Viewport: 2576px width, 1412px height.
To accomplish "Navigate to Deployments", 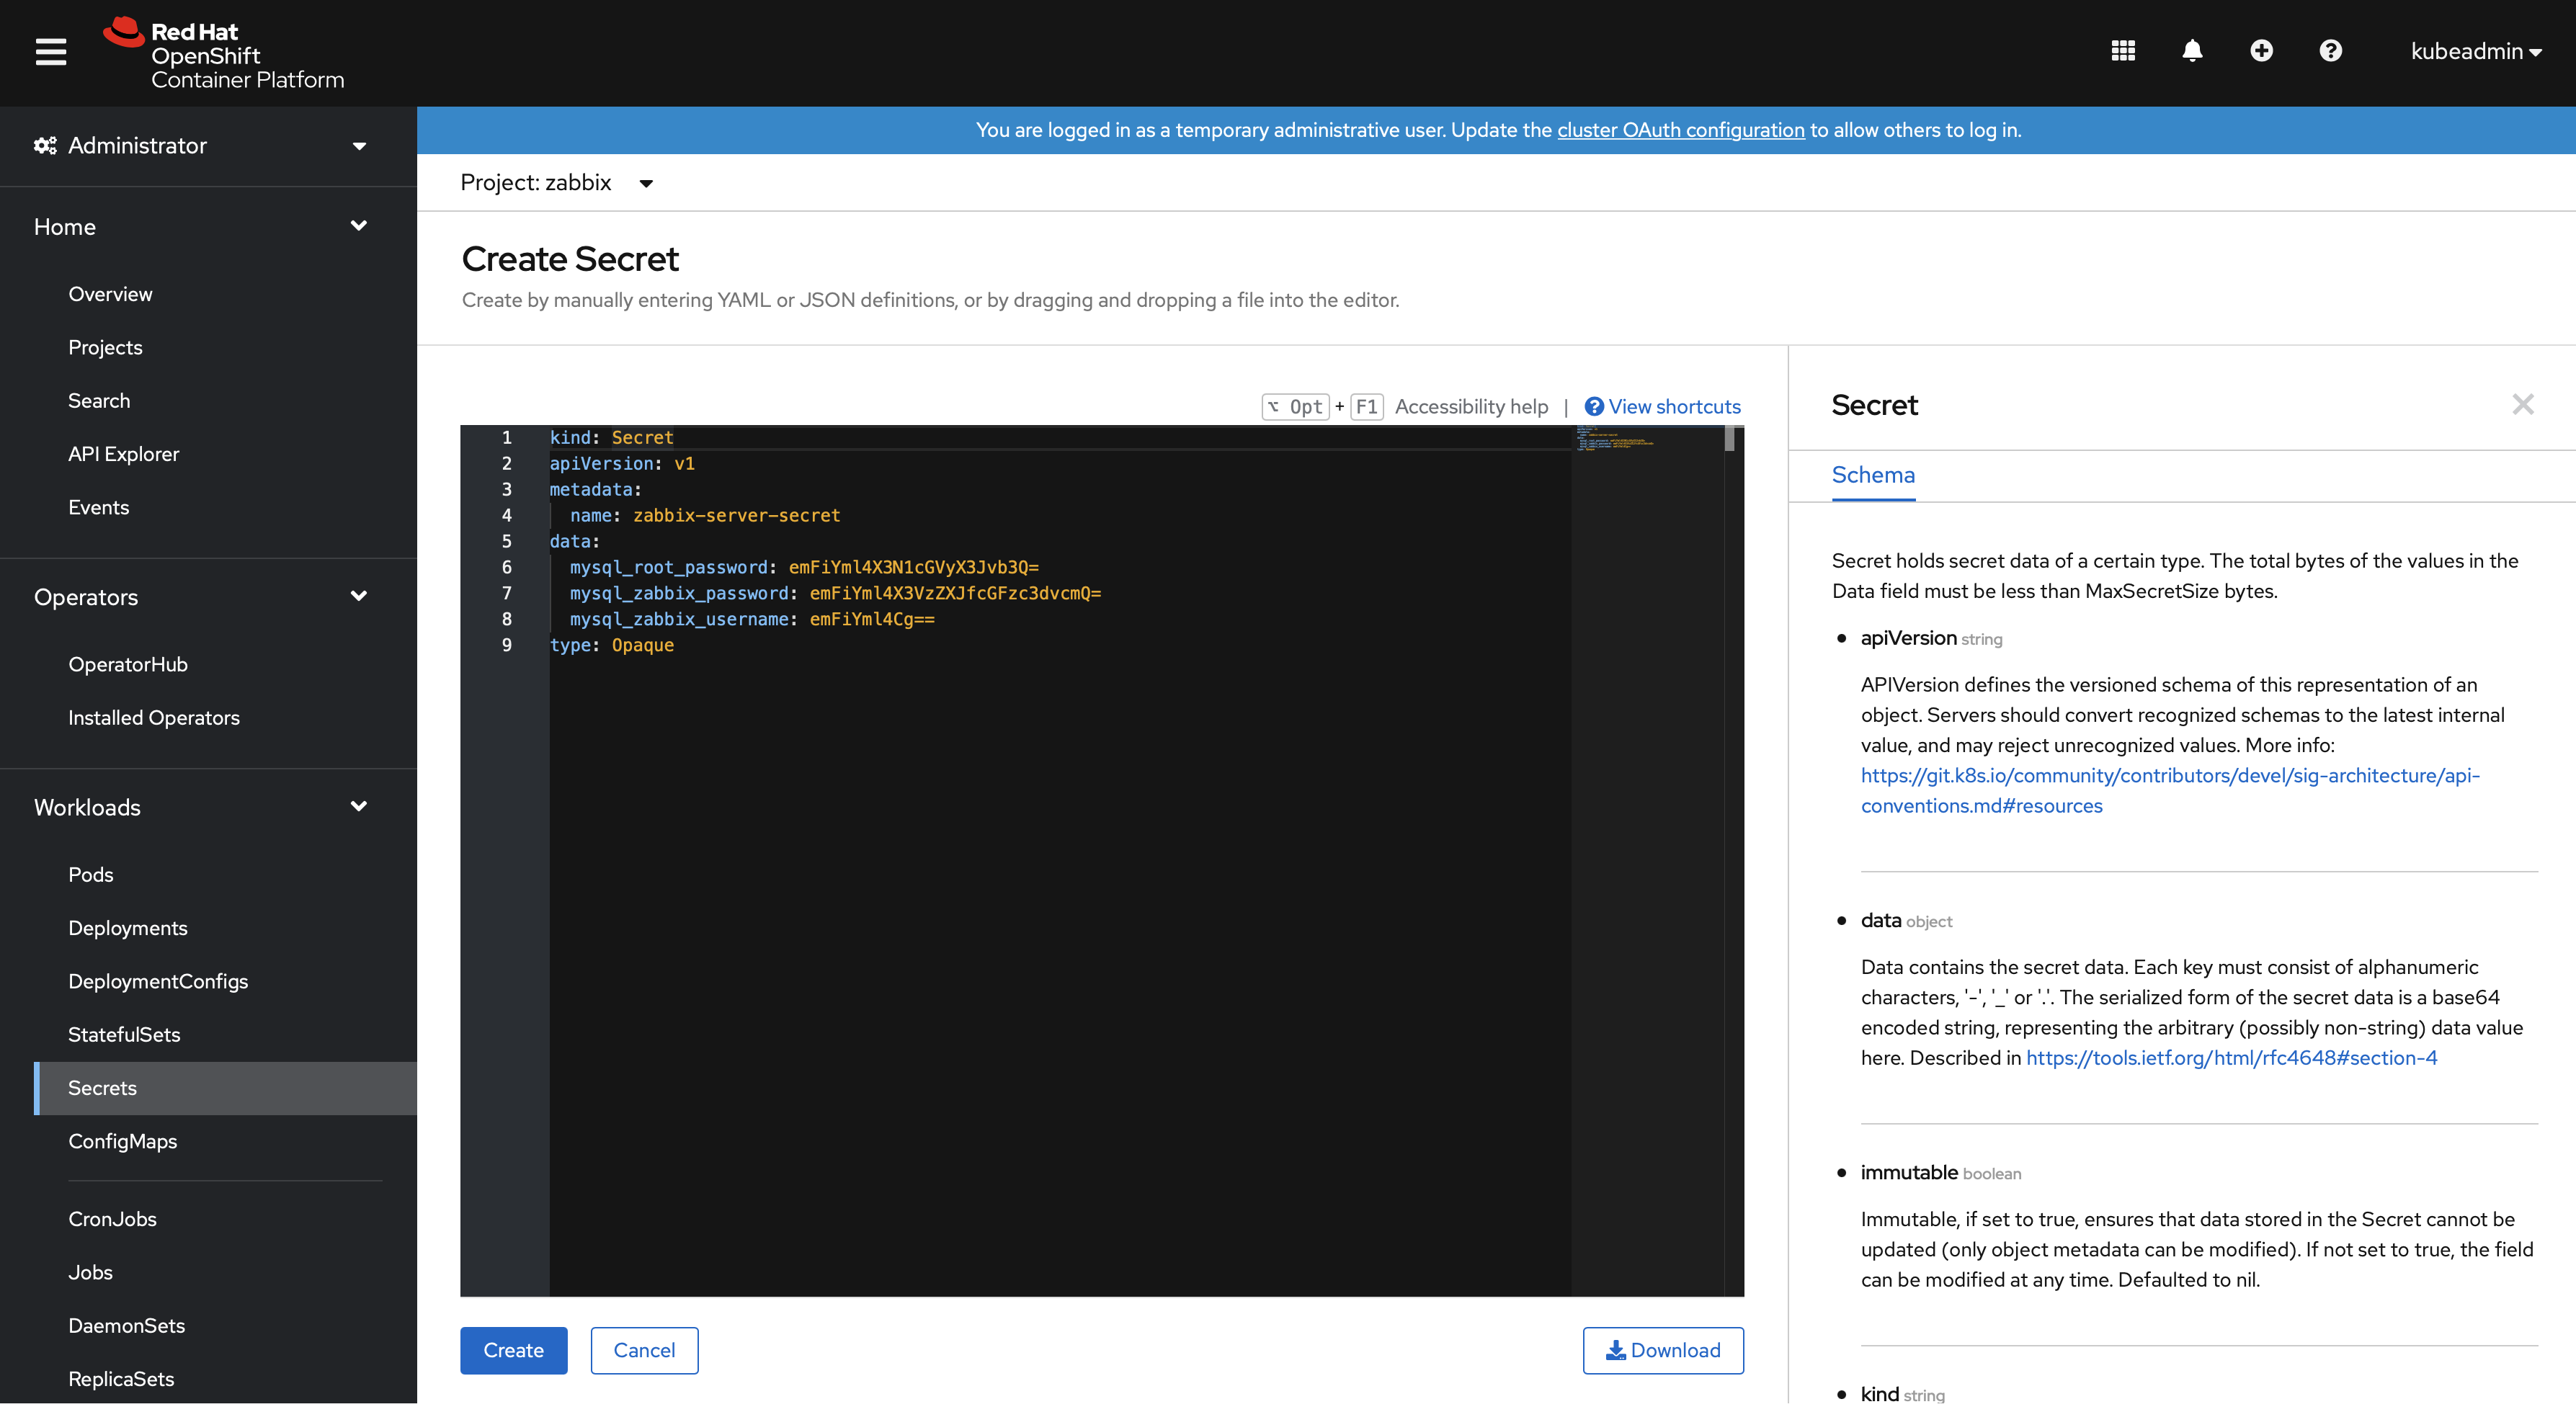I will [128, 929].
